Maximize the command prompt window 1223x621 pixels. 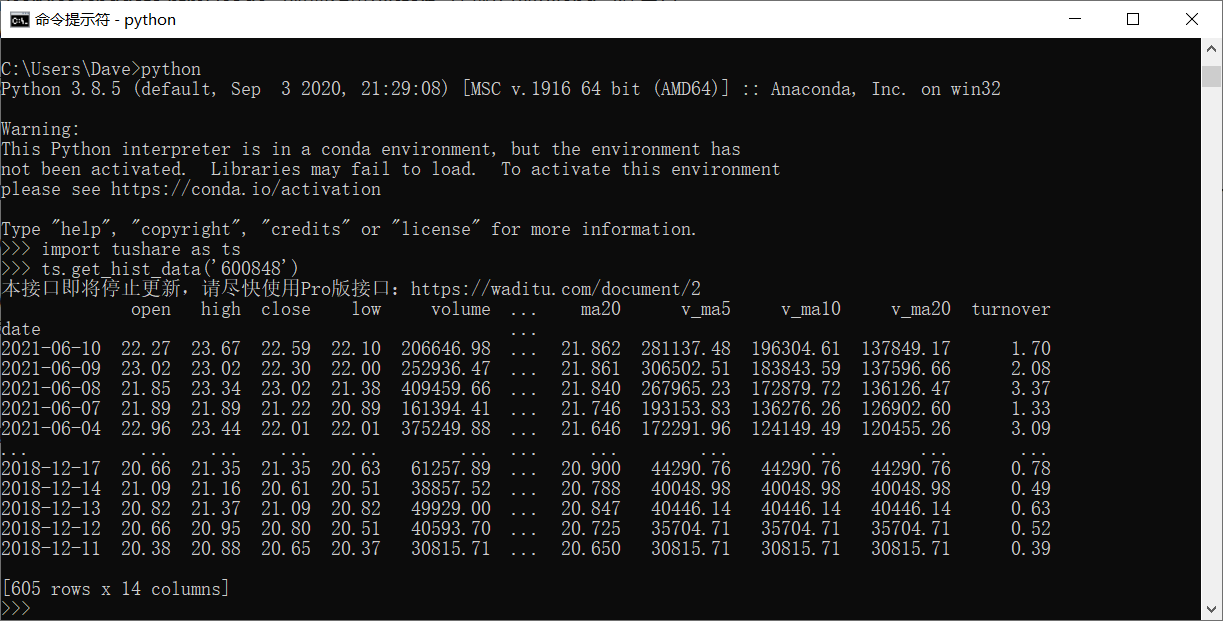pos(1132,19)
